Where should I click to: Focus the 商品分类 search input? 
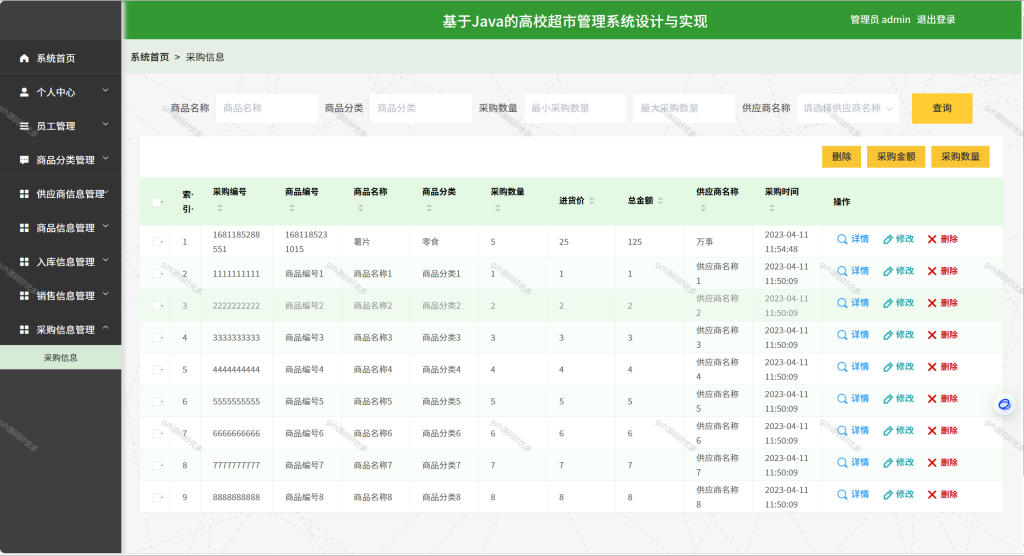tap(421, 108)
